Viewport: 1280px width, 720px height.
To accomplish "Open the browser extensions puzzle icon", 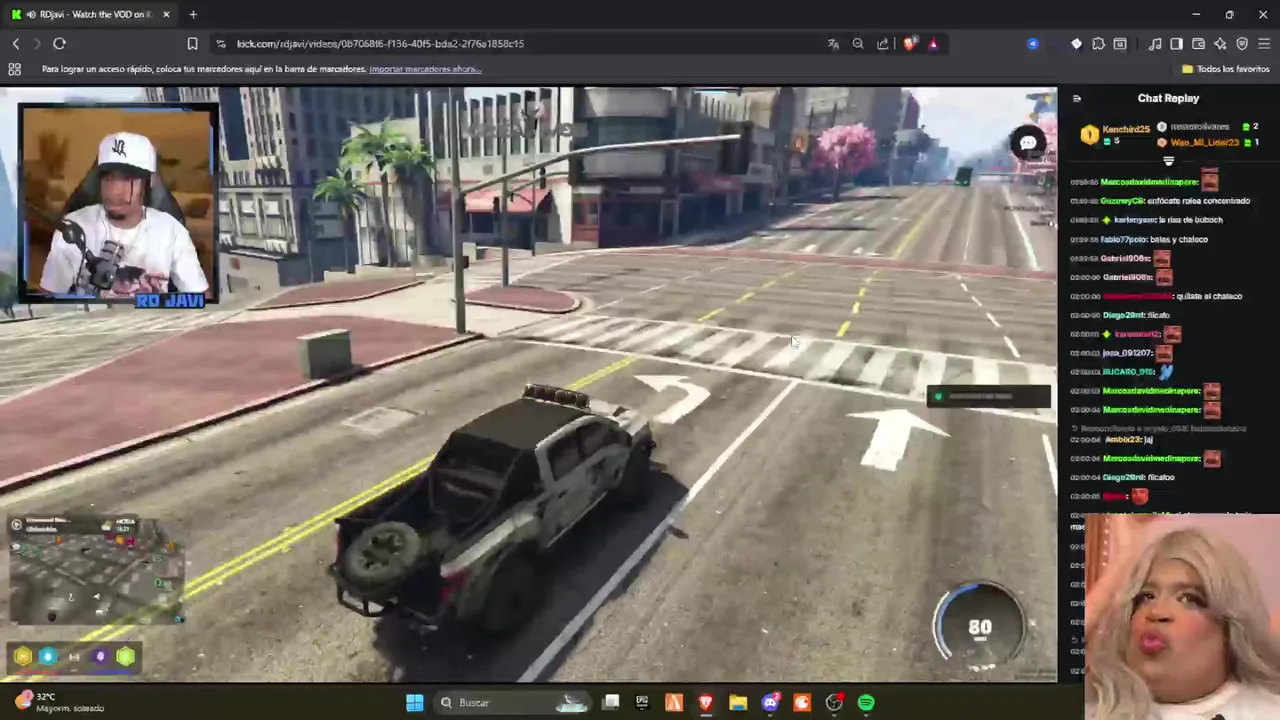I will coord(1098,44).
